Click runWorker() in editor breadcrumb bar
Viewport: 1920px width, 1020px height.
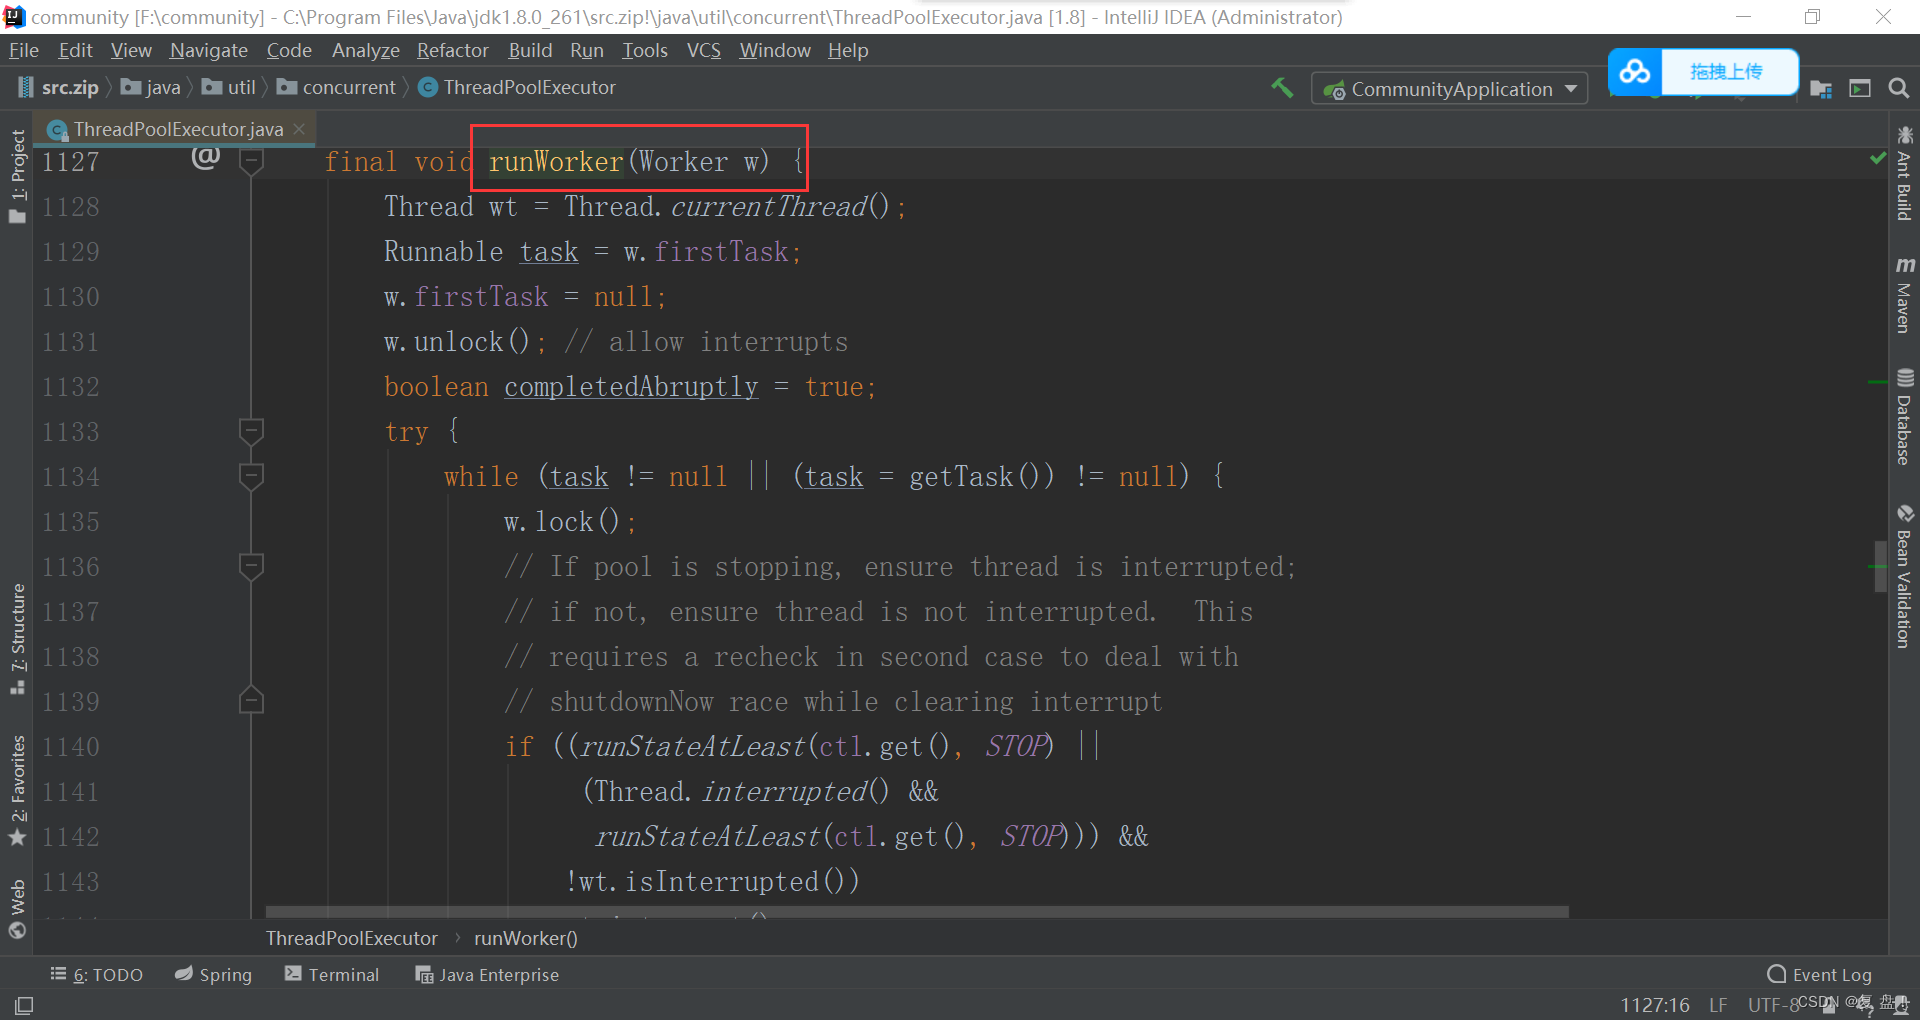coord(526,938)
